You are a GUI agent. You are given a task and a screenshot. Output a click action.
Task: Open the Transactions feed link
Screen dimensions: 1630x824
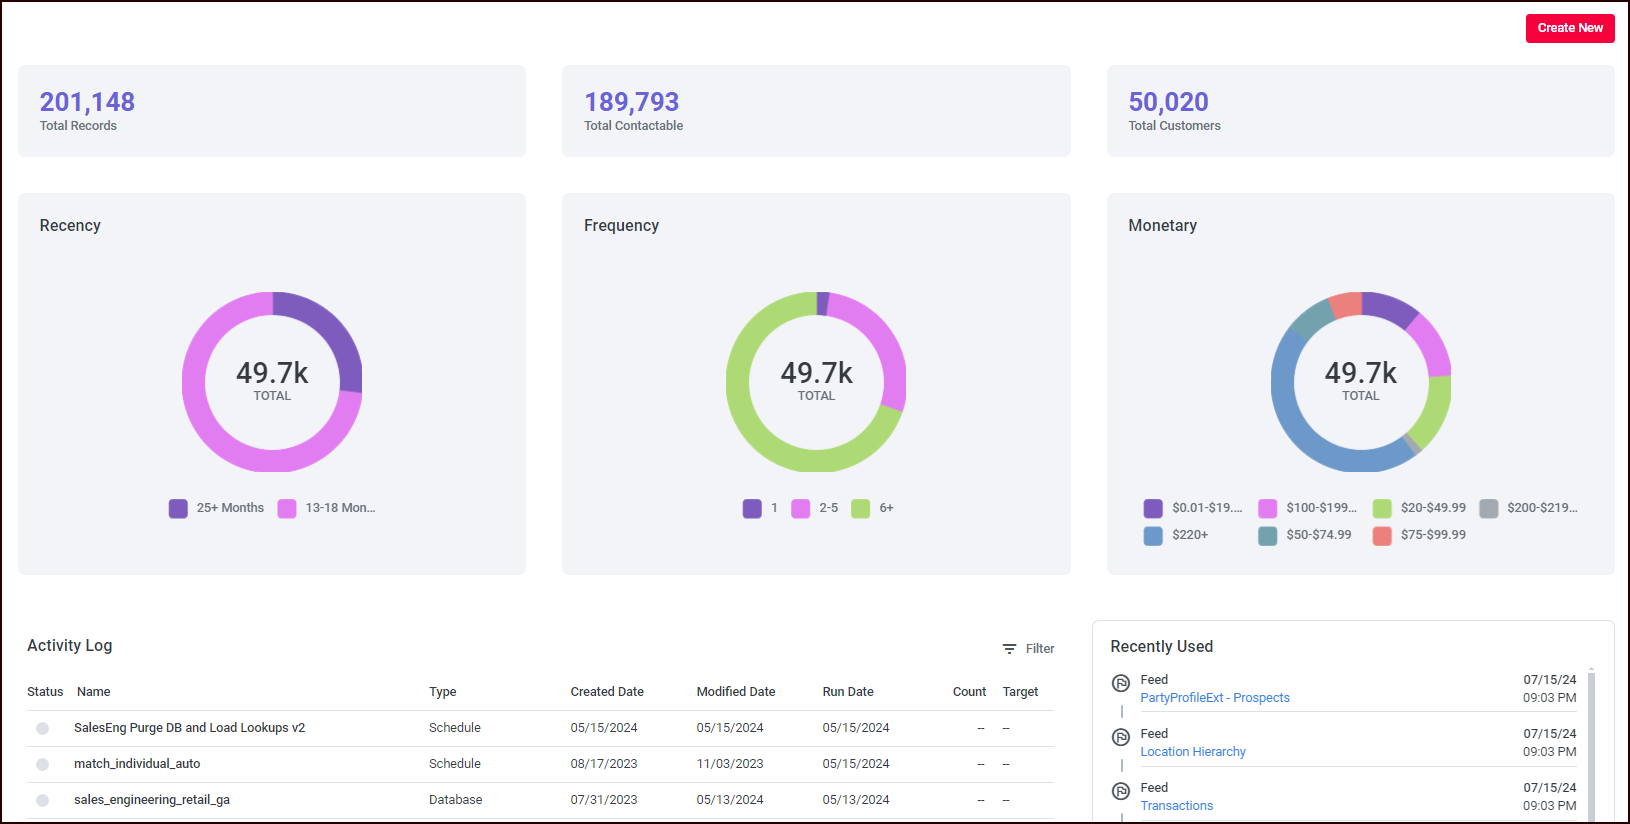click(x=1176, y=806)
